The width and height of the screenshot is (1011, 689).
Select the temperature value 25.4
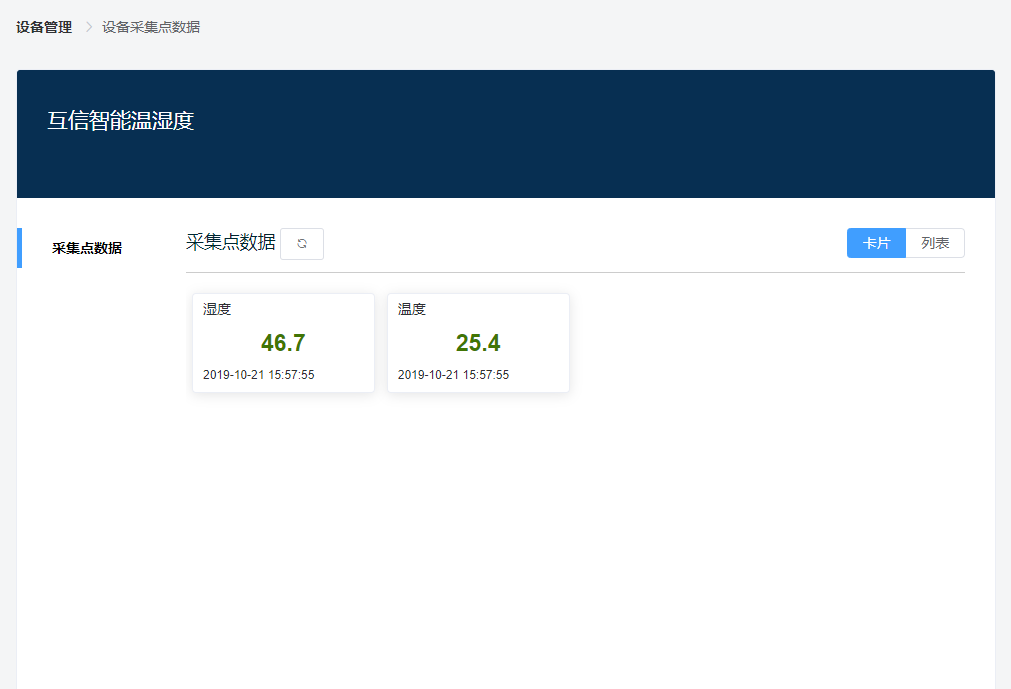point(478,343)
